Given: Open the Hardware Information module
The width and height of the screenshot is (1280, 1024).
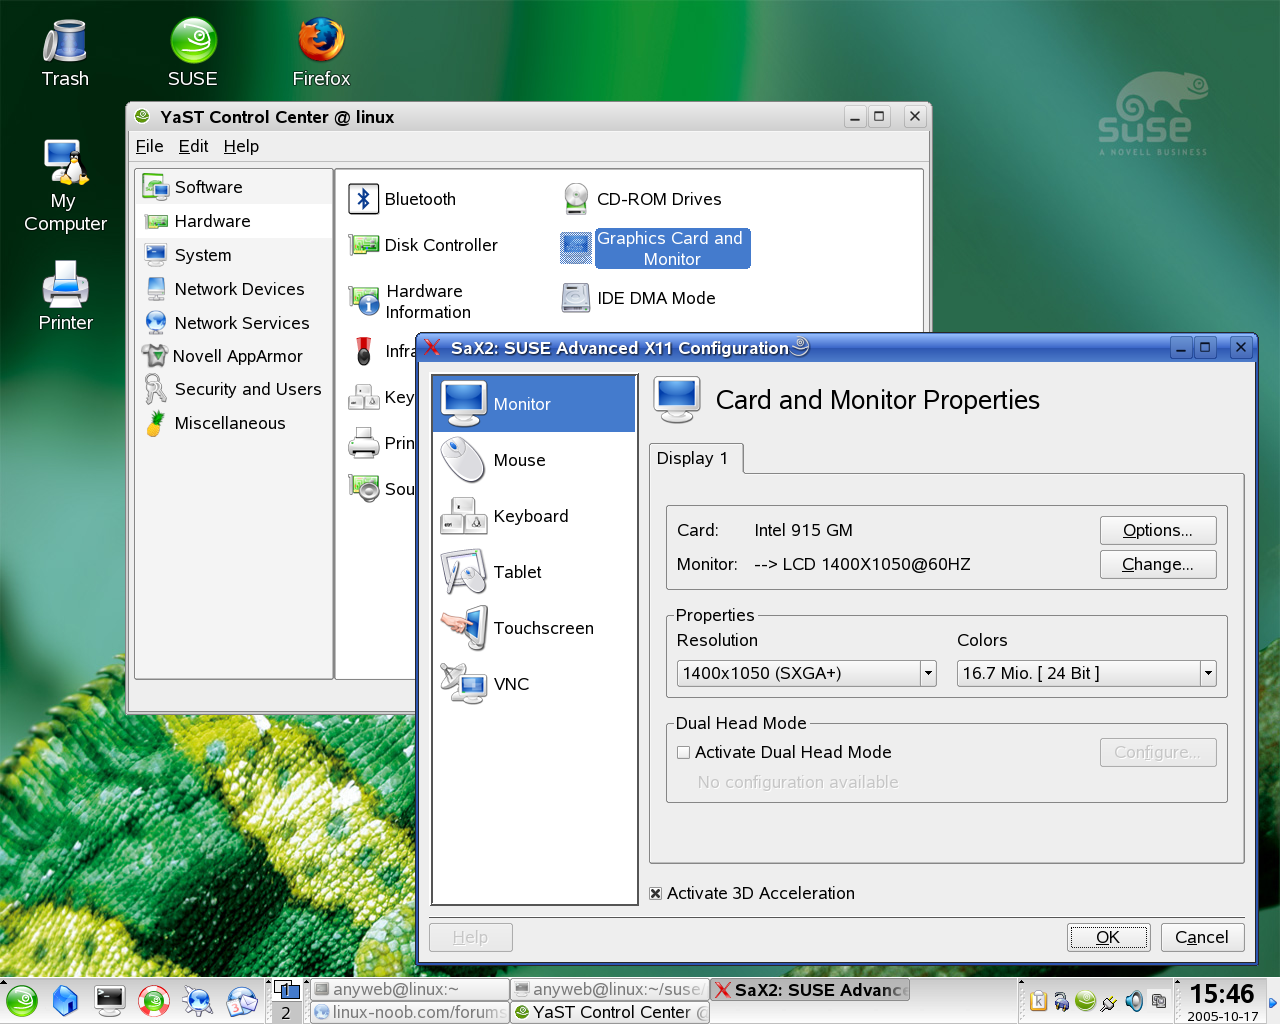Looking at the screenshot, I should (410, 301).
